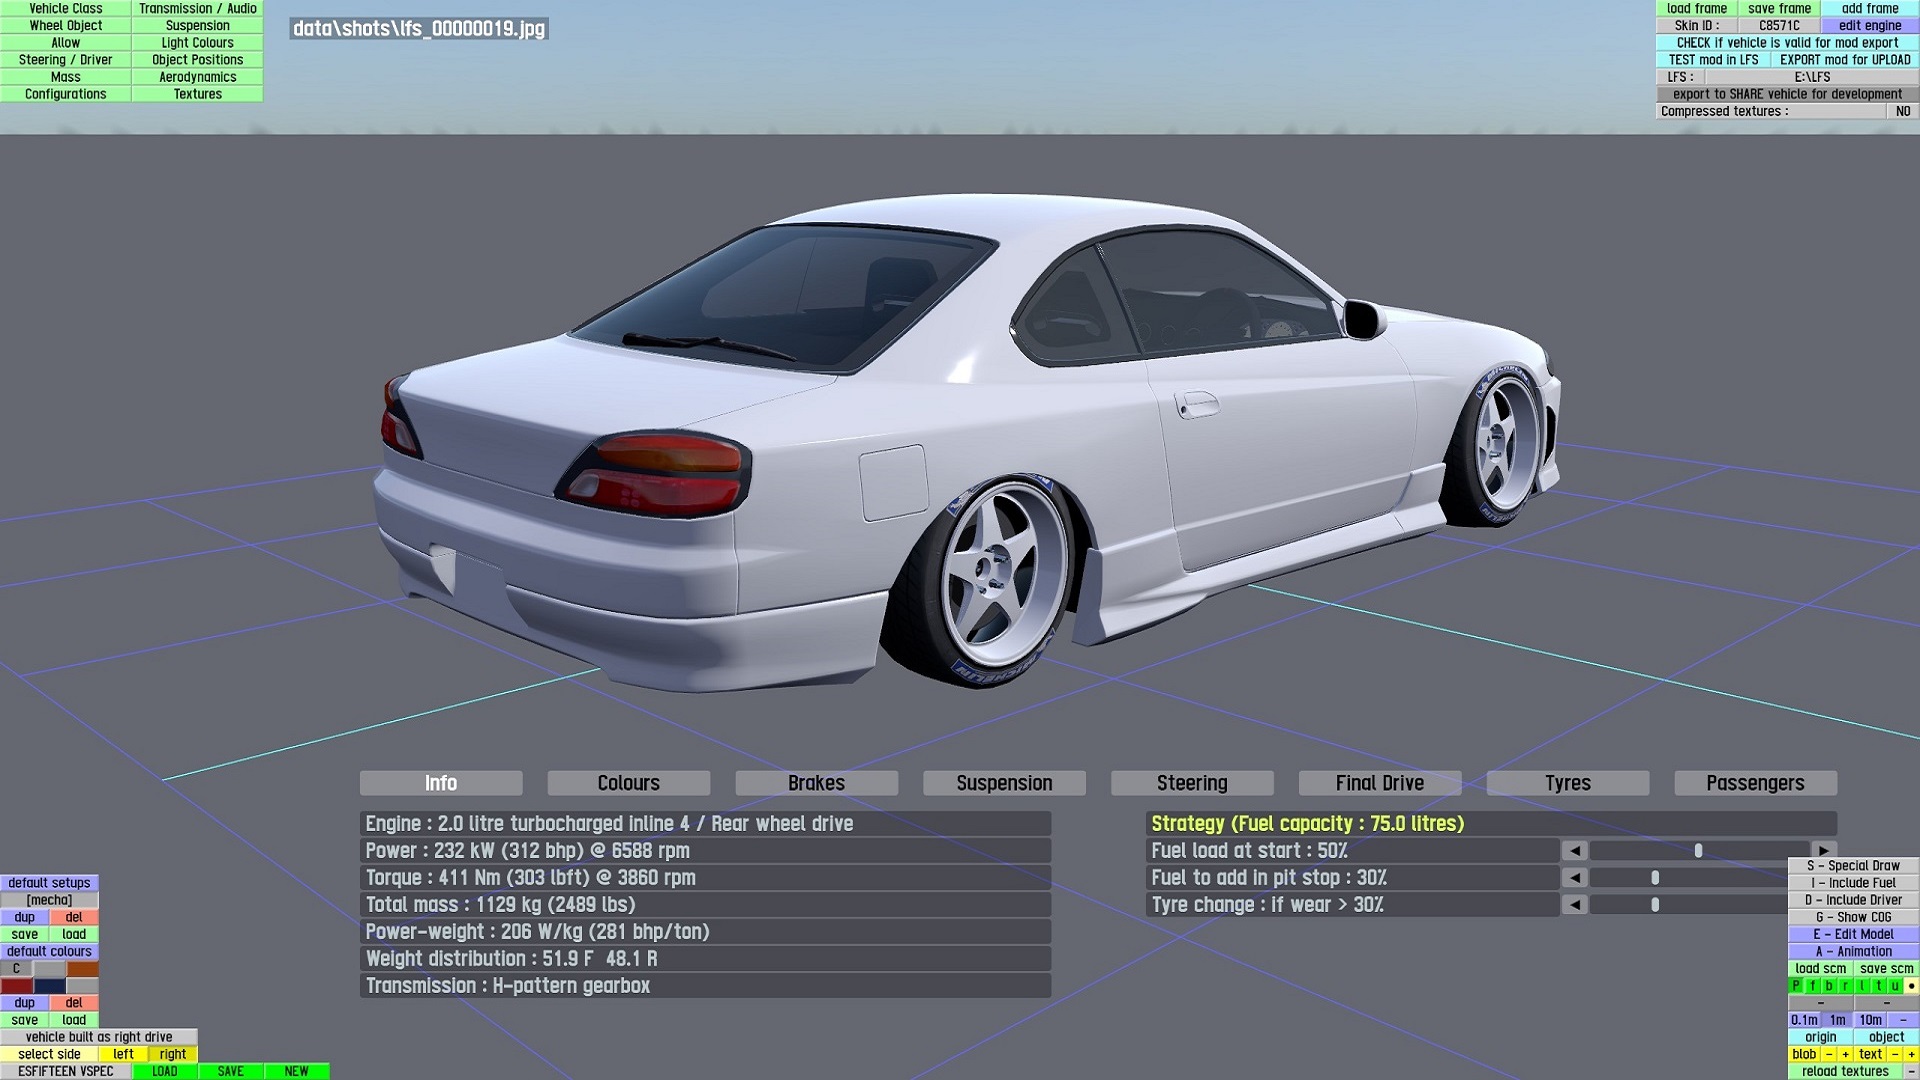The height and width of the screenshot is (1080, 1920).
Task: Click the right arrow for Fuel load at start
Action: [x=1824, y=851]
